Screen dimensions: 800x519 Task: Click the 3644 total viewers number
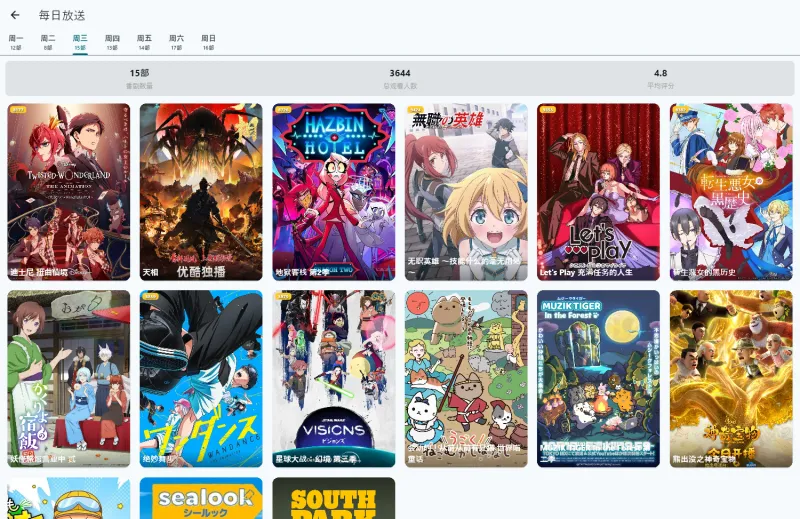[x=400, y=73]
